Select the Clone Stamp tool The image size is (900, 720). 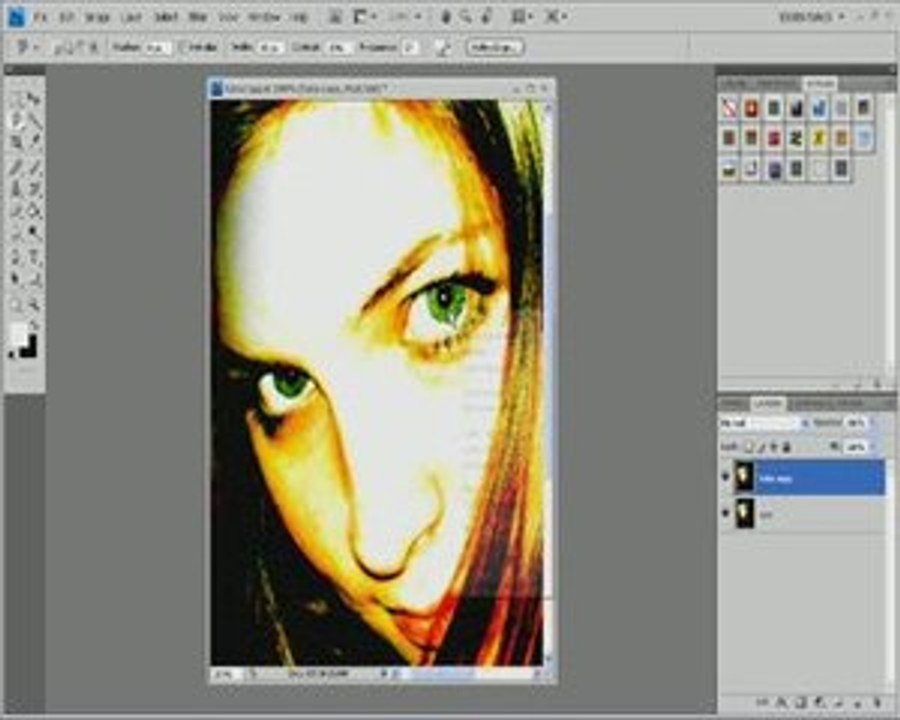click(16, 189)
